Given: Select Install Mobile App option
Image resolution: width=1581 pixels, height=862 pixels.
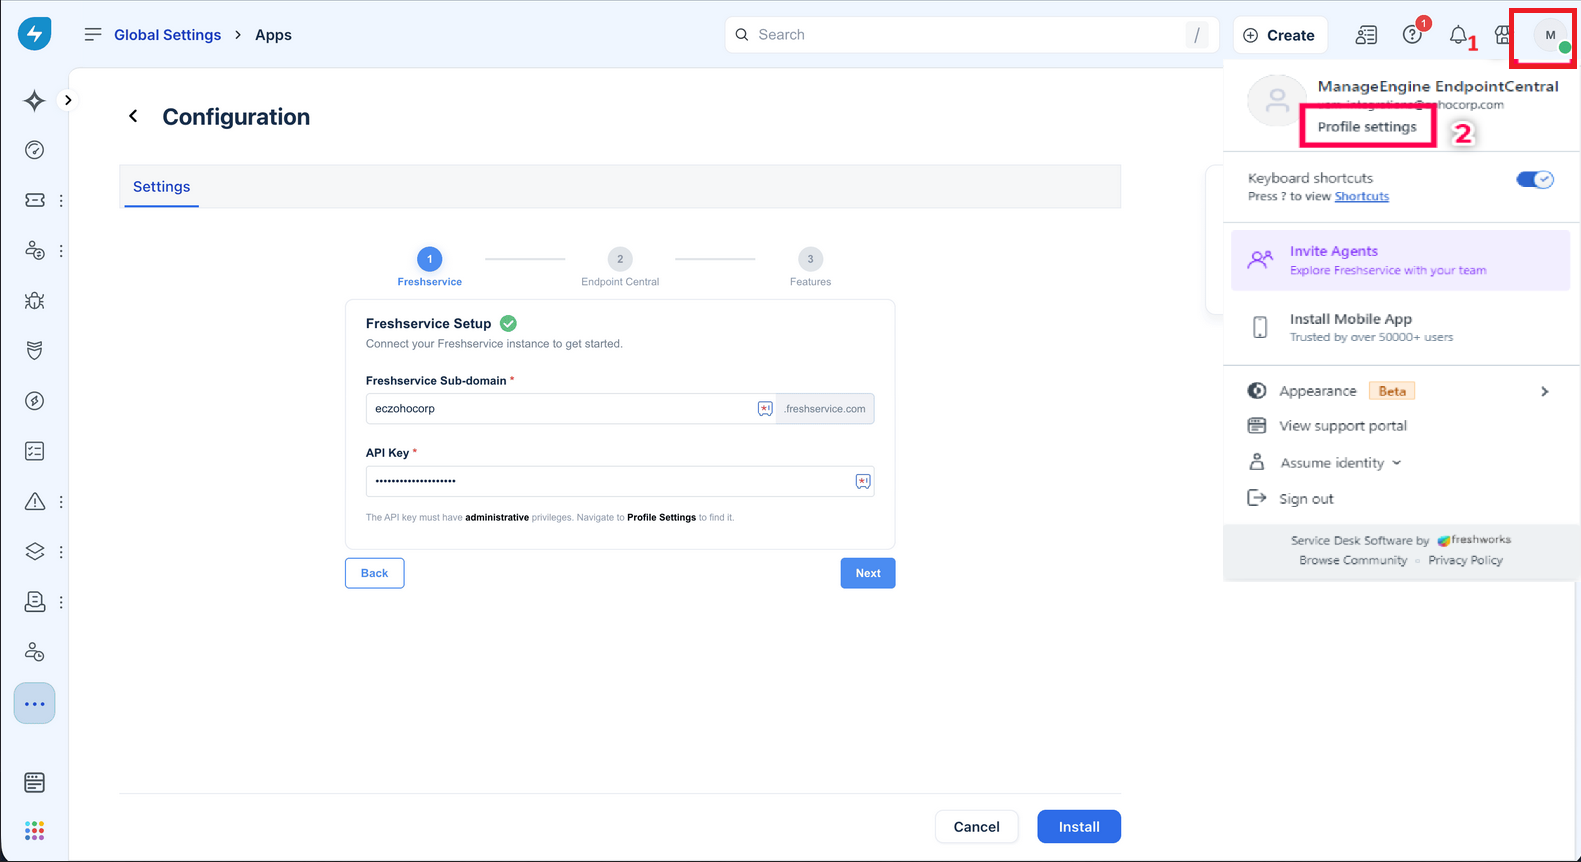Looking at the screenshot, I should click(x=1400, y=327).
